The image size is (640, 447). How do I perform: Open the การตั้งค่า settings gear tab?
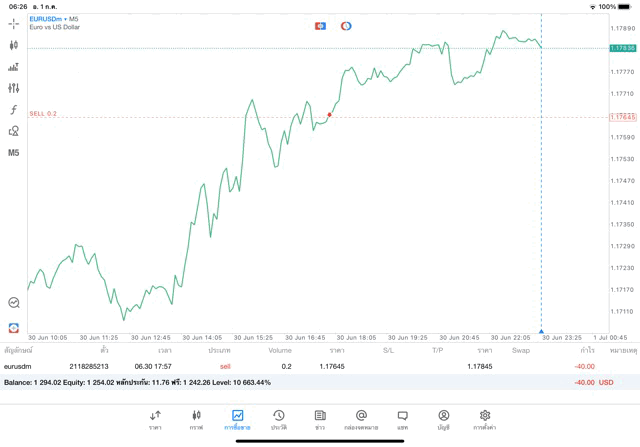(485, 420)
